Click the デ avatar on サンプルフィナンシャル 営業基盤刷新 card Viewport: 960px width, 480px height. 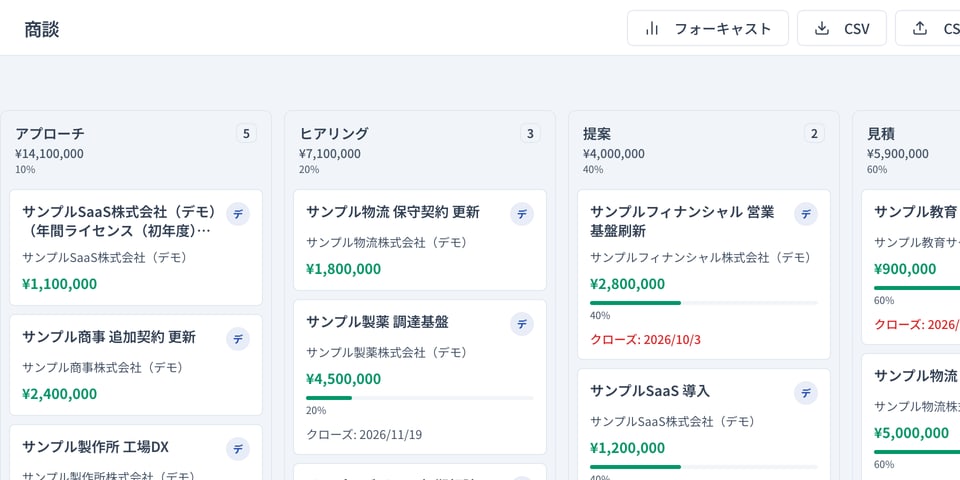(x=806, y=214)
